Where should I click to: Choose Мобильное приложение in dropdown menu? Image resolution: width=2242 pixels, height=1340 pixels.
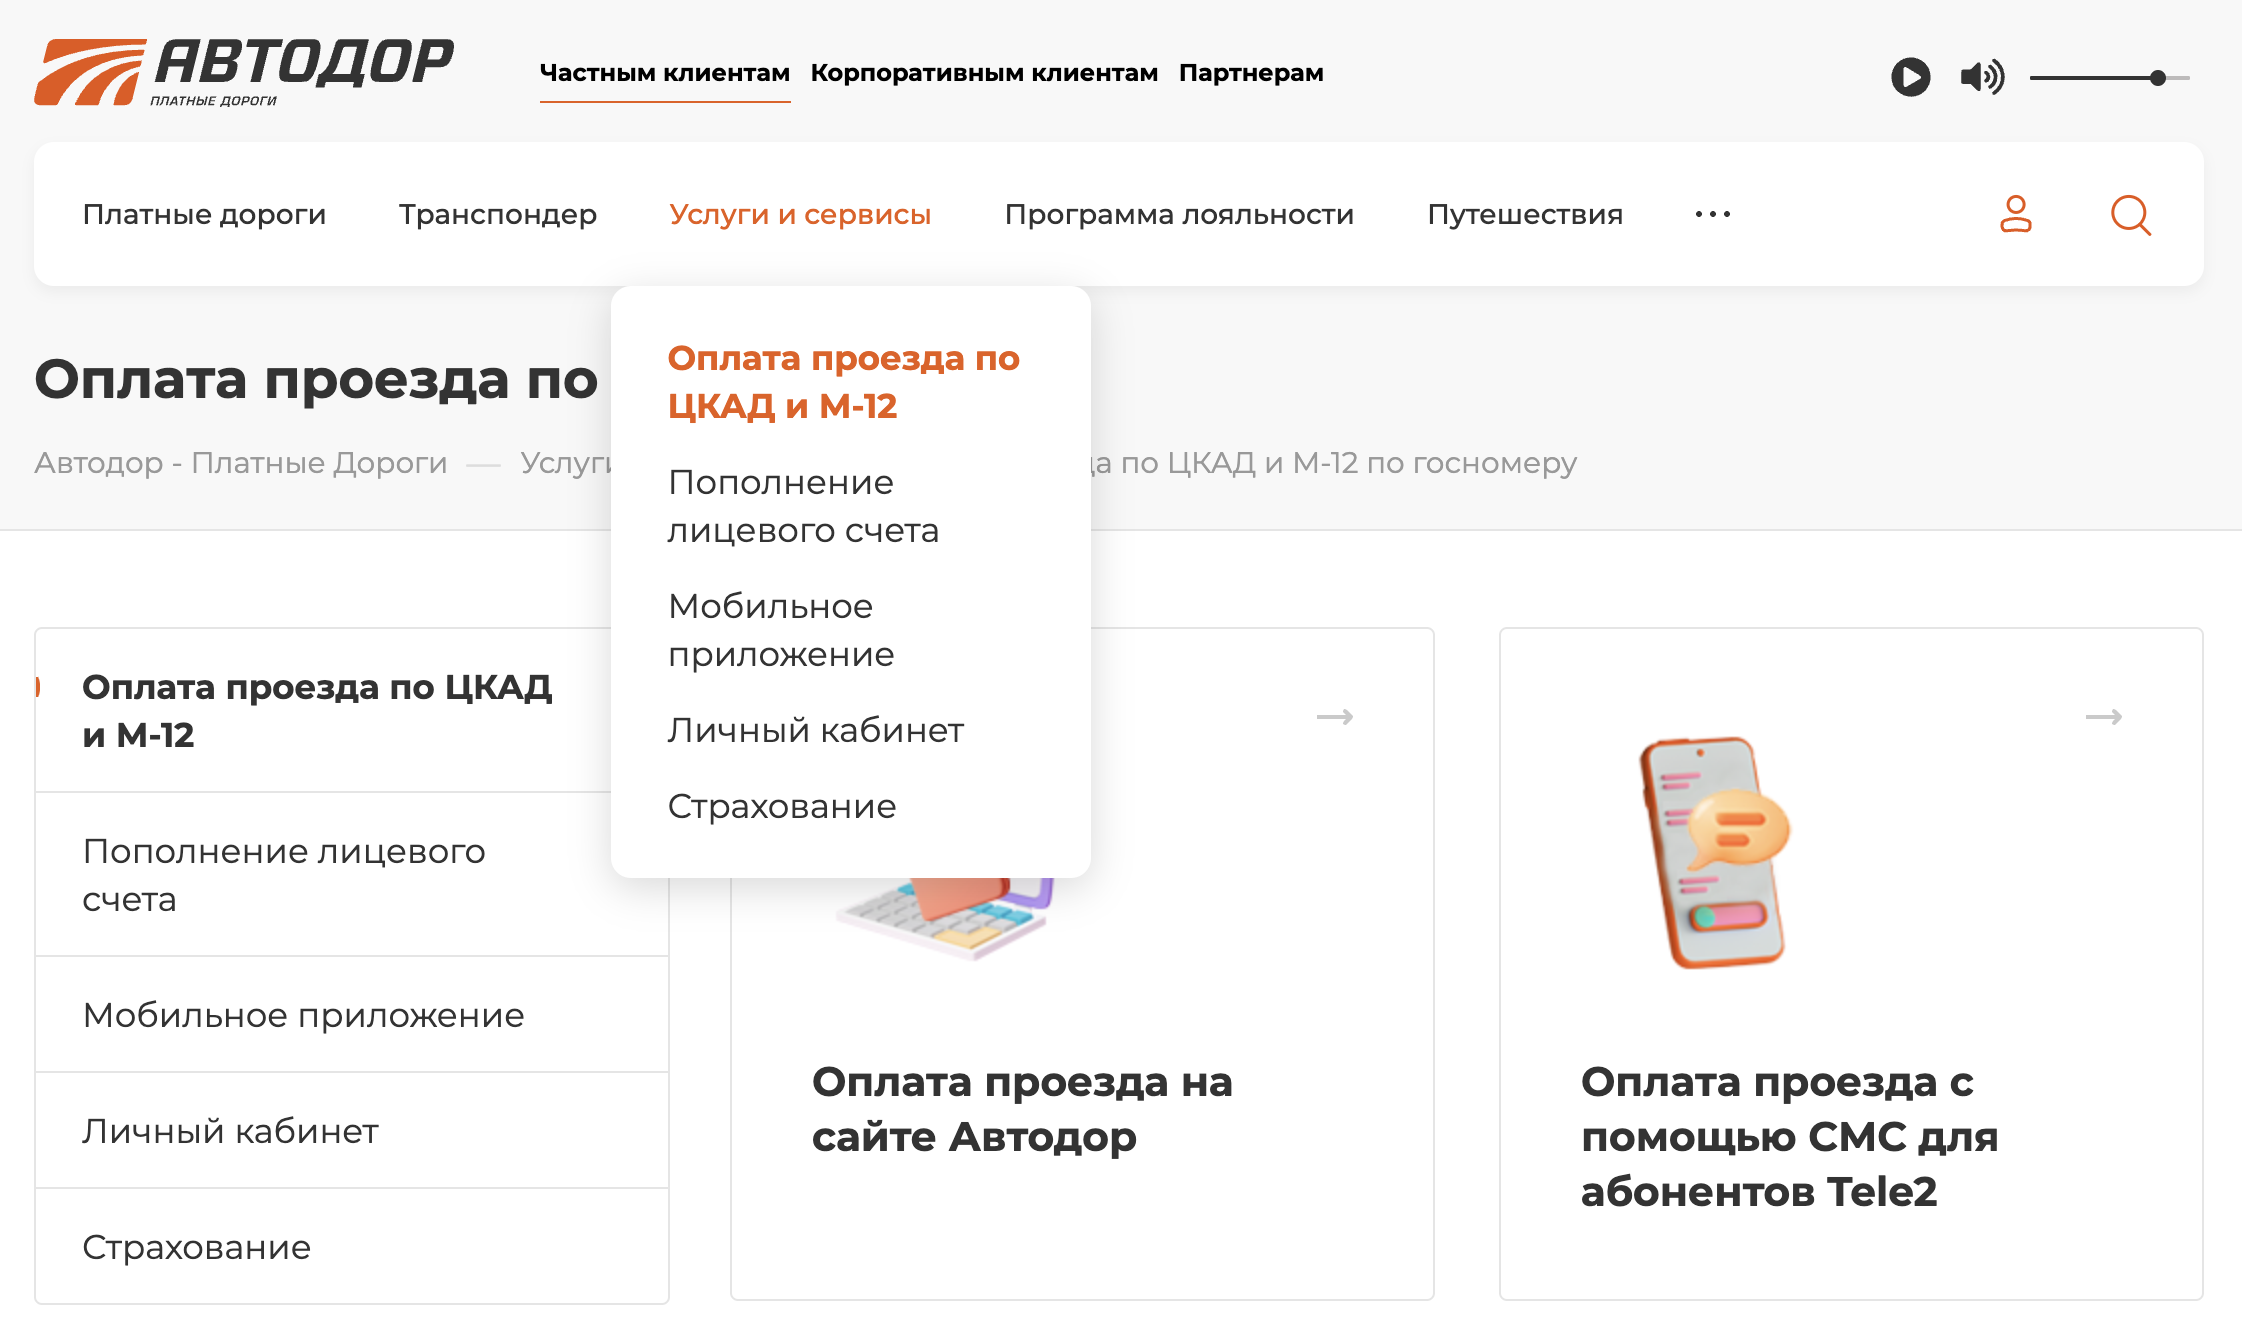click(781, 630)
